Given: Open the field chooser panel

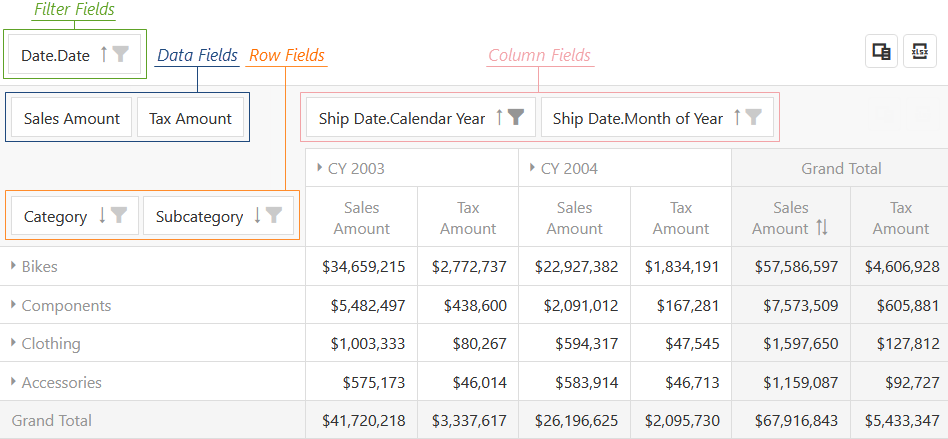Looking at the screenshot, I should click(881, 52).
